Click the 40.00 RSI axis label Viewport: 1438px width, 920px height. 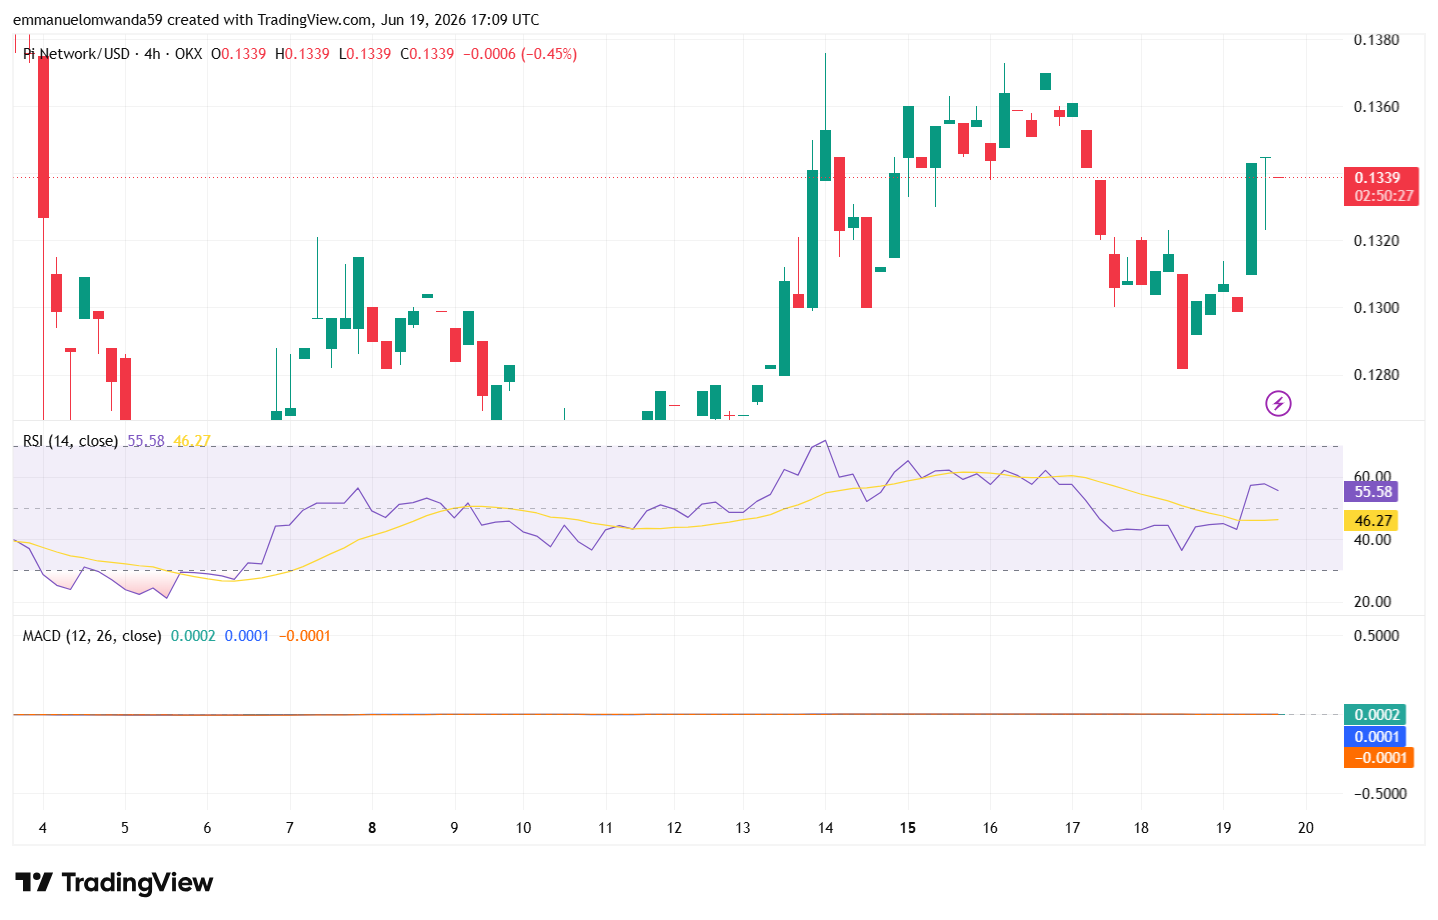coord(1372,540)
